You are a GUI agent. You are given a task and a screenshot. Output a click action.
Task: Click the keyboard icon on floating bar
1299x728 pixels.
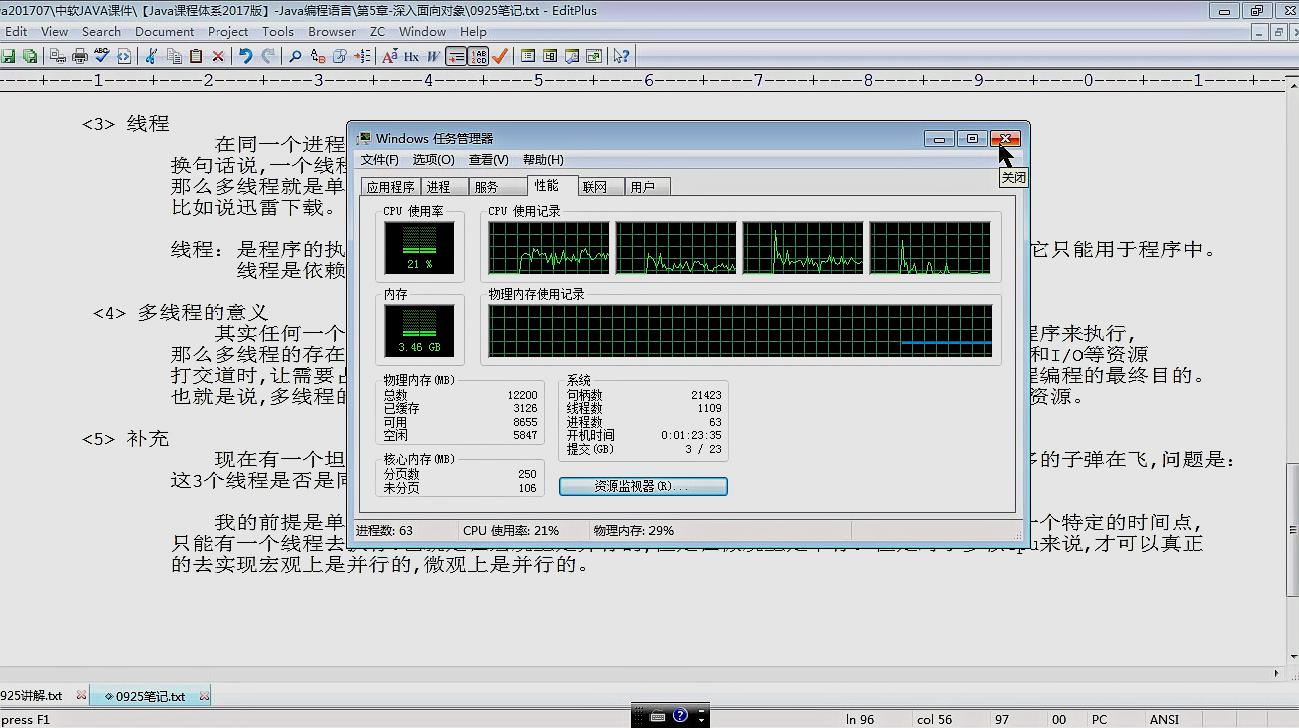click(x=658, y=717)
